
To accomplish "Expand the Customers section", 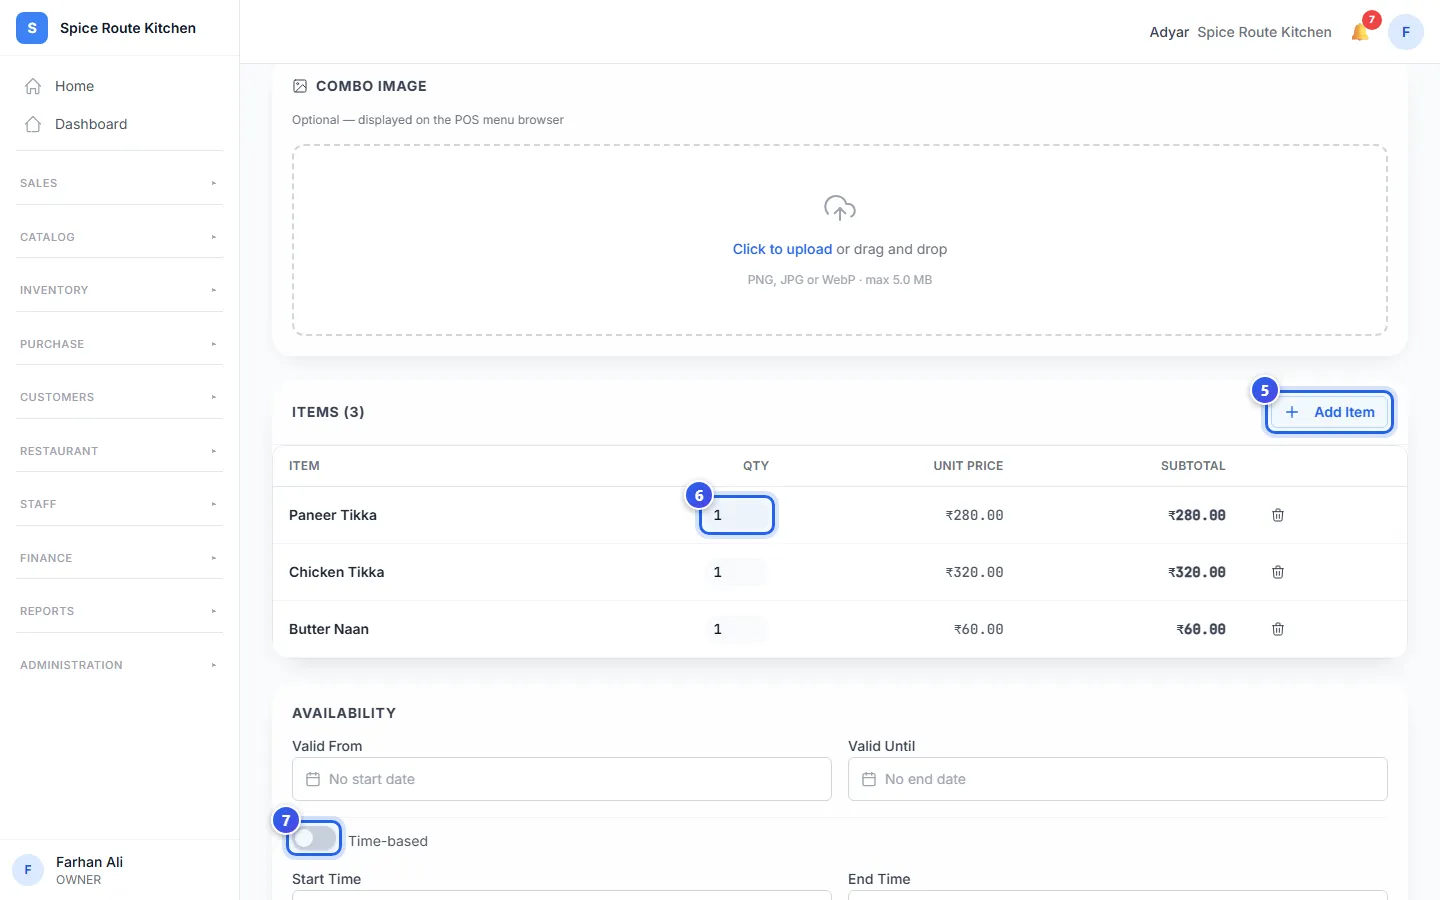I will click(119, 397).
